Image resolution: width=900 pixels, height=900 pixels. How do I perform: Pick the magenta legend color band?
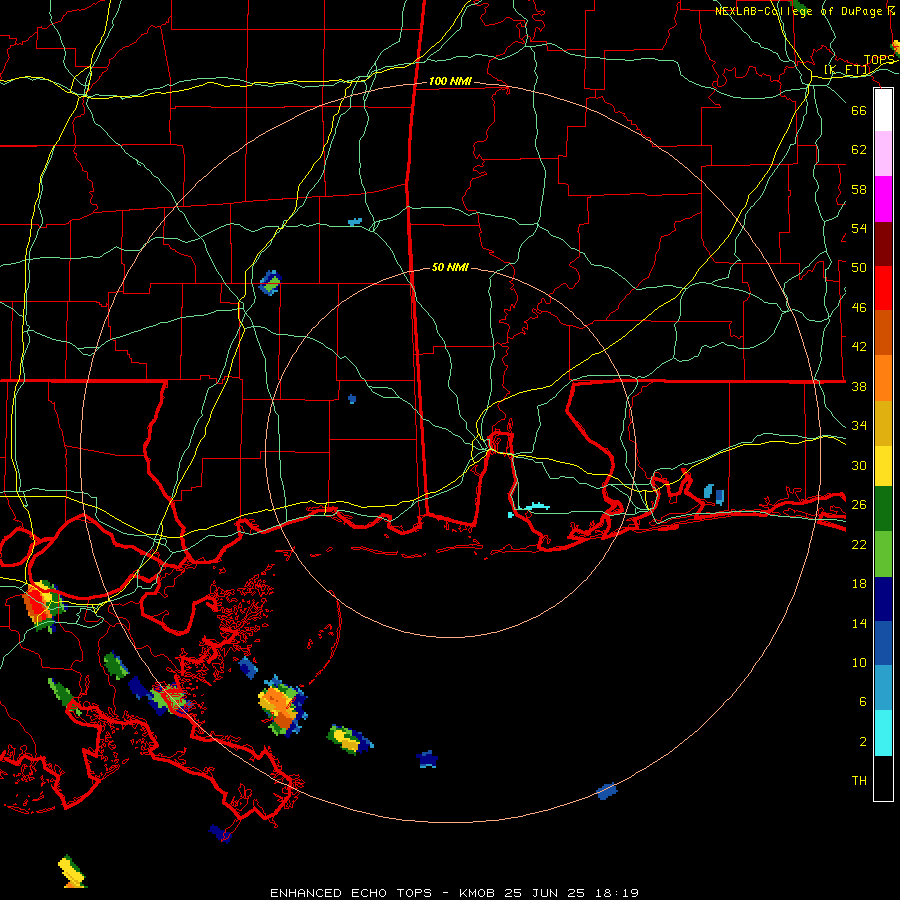tap(883, 199)
